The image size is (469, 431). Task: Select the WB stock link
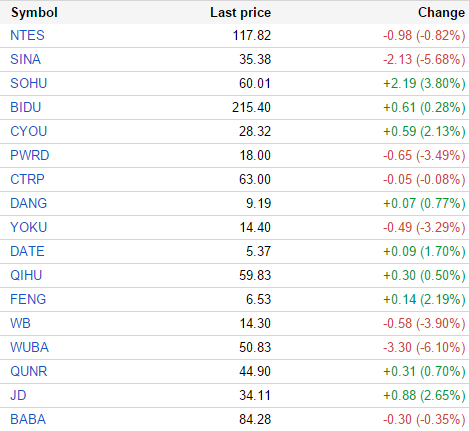(x=20, y=323)
